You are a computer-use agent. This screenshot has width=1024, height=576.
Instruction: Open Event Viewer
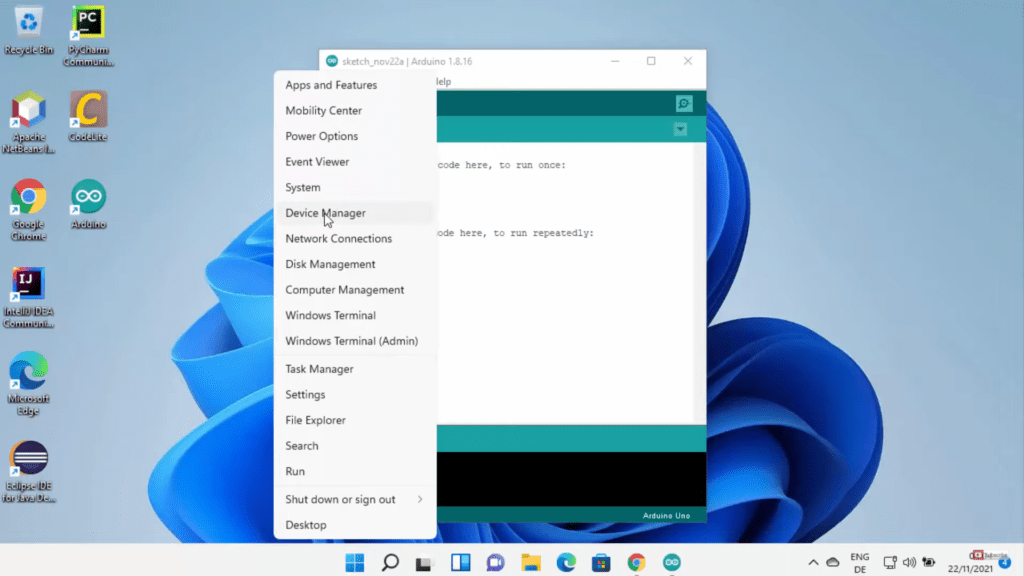[x=355, y=161]
